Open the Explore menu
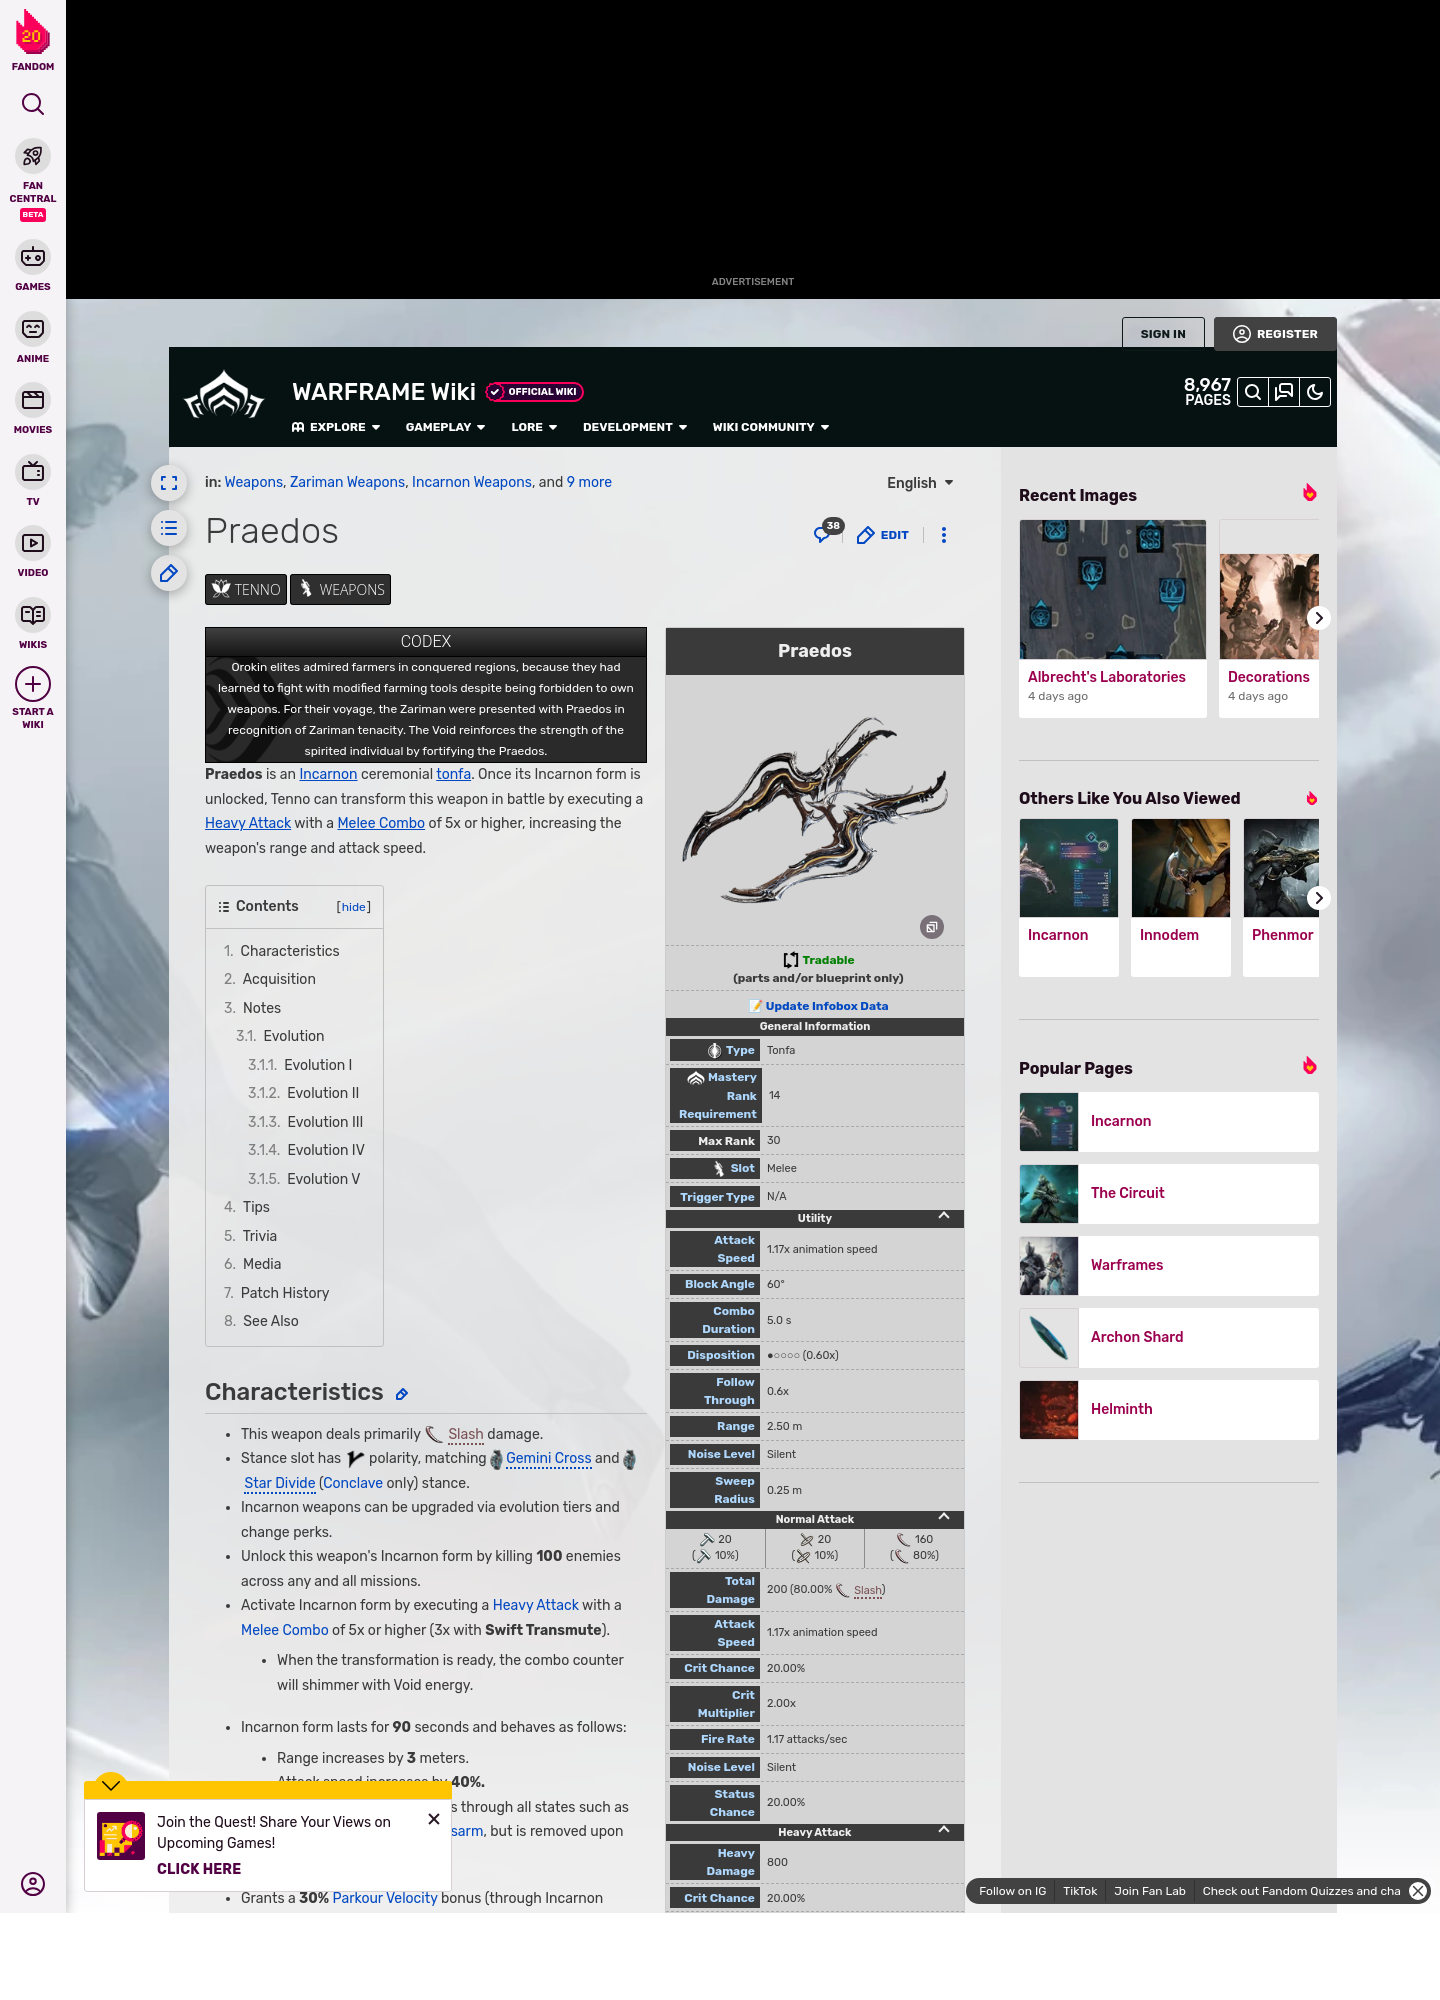Image resolution: width=1440 pixels, height=2000 pixels. (336, 427)
